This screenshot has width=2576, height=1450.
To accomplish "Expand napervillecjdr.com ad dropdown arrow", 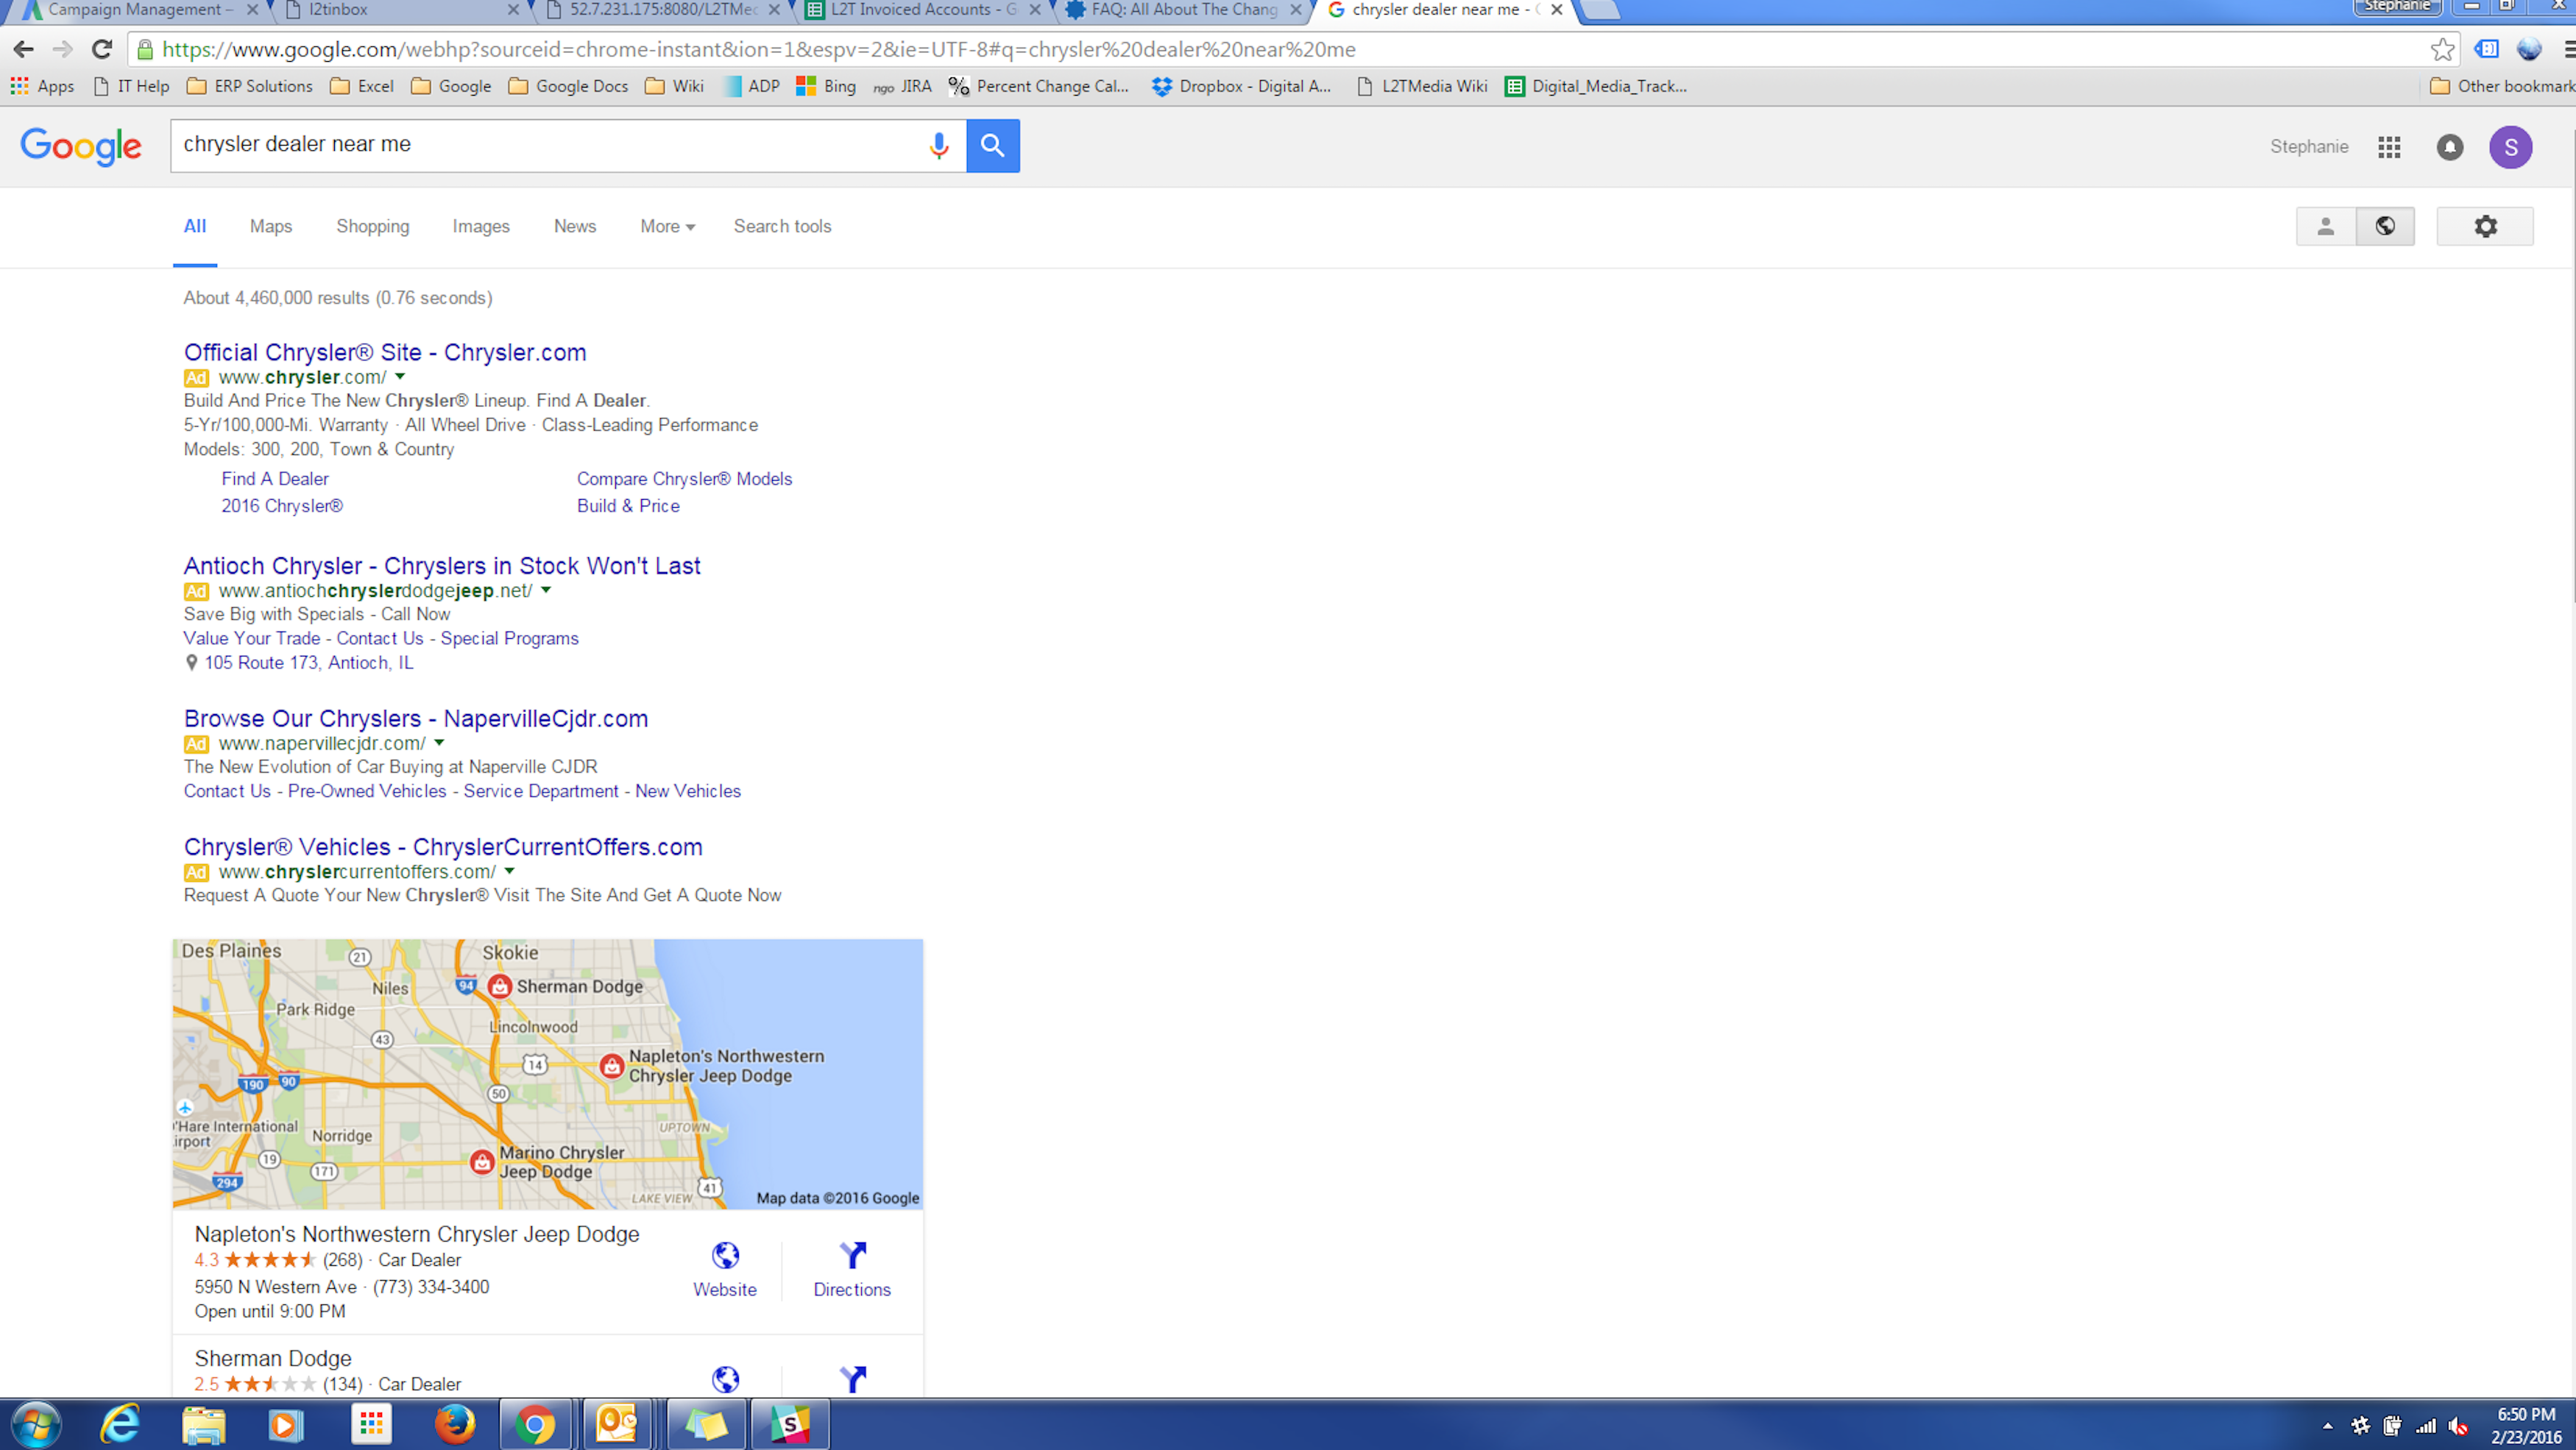I will pos(439,743).
